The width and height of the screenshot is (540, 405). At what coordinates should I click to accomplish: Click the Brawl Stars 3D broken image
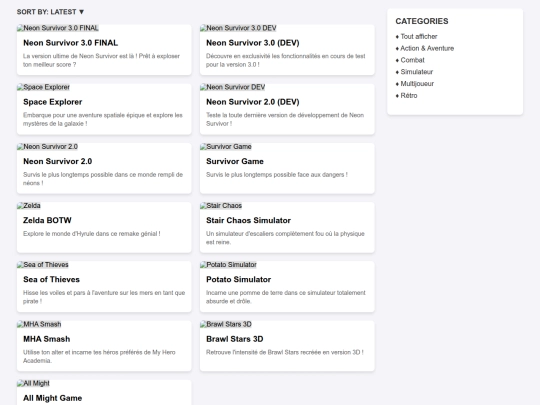(226, 324)
